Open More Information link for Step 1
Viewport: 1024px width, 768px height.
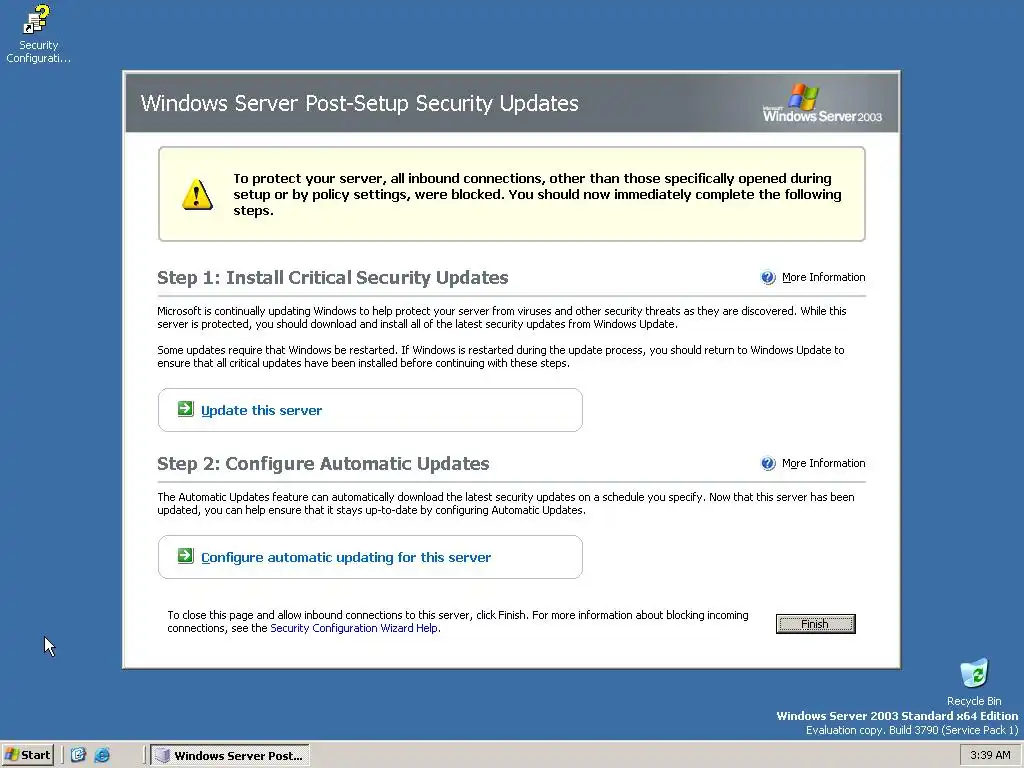(824, 278)
